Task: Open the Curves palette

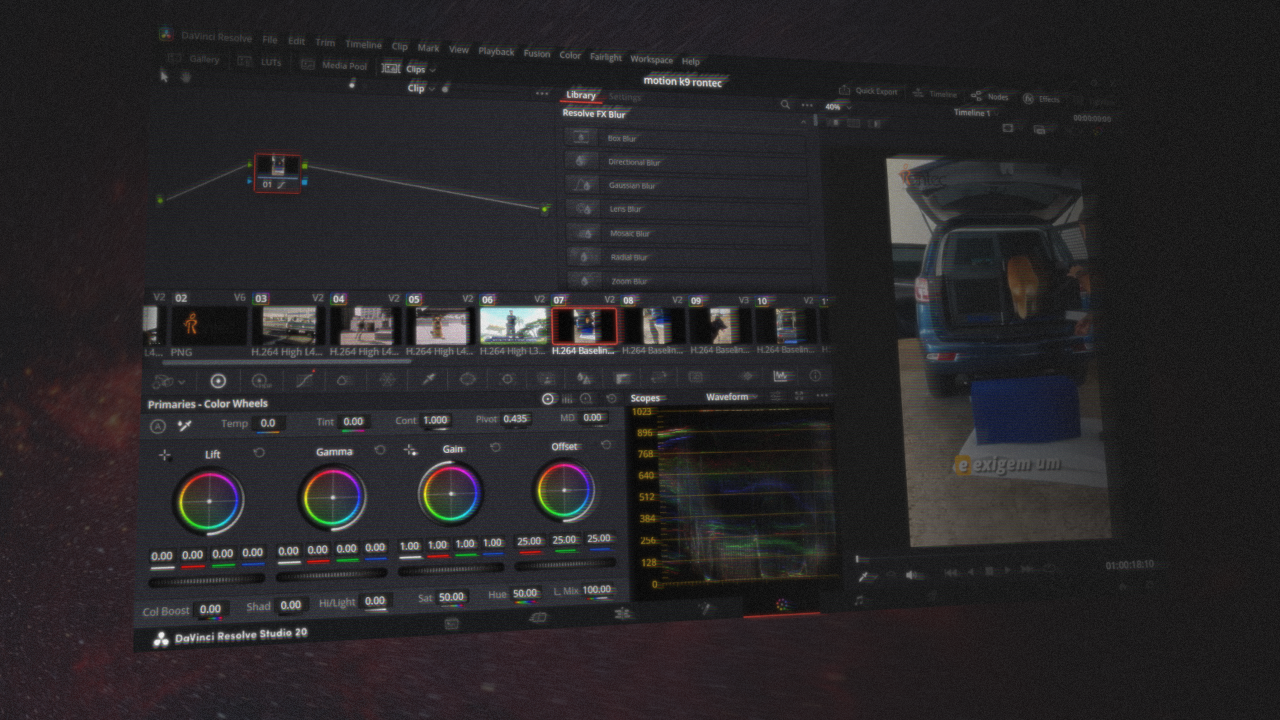Action: pyautogui.click(x=306, y=380)
